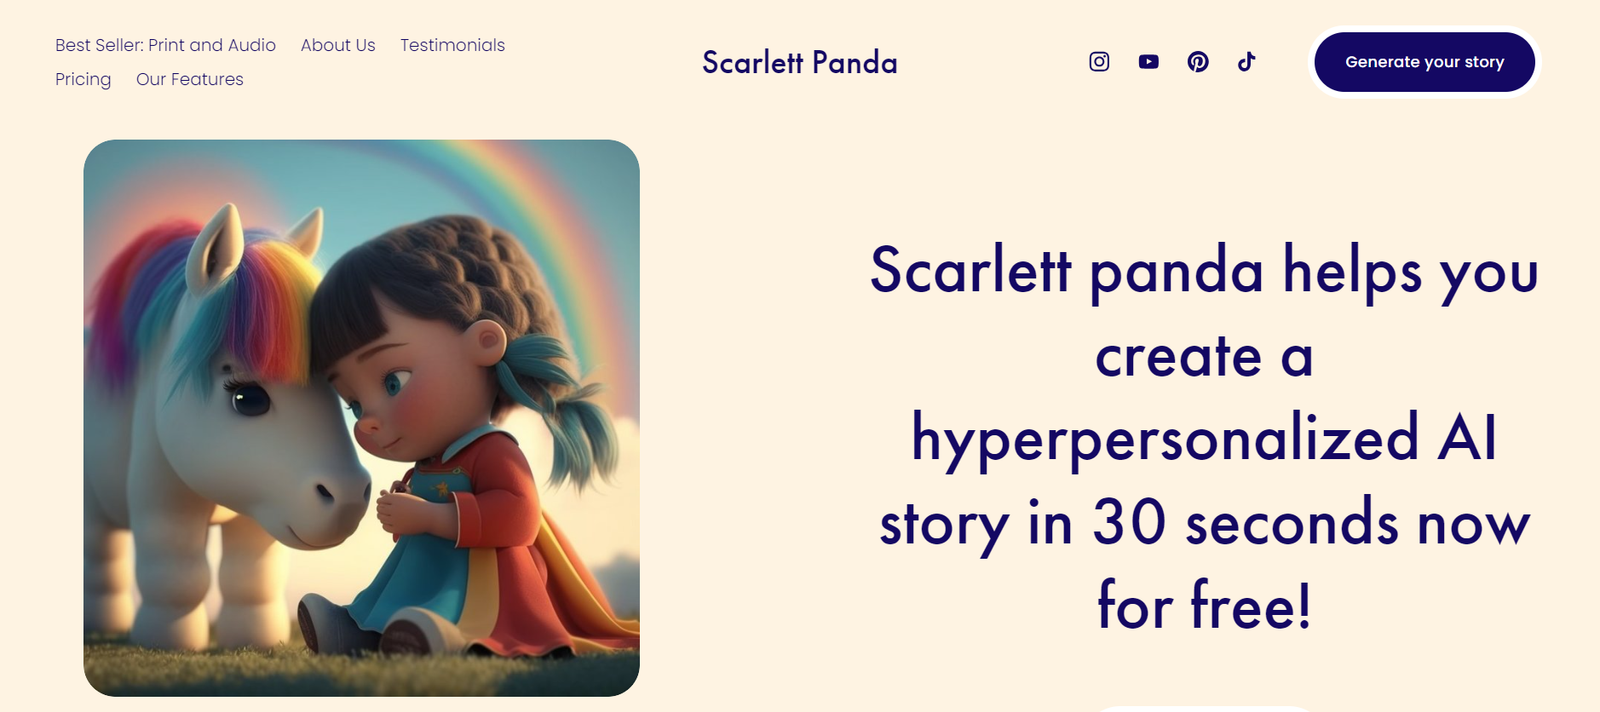This screenshot has width=1600, height=712.
Task: Select Pricing in the navigation
Action: point(83,79)
